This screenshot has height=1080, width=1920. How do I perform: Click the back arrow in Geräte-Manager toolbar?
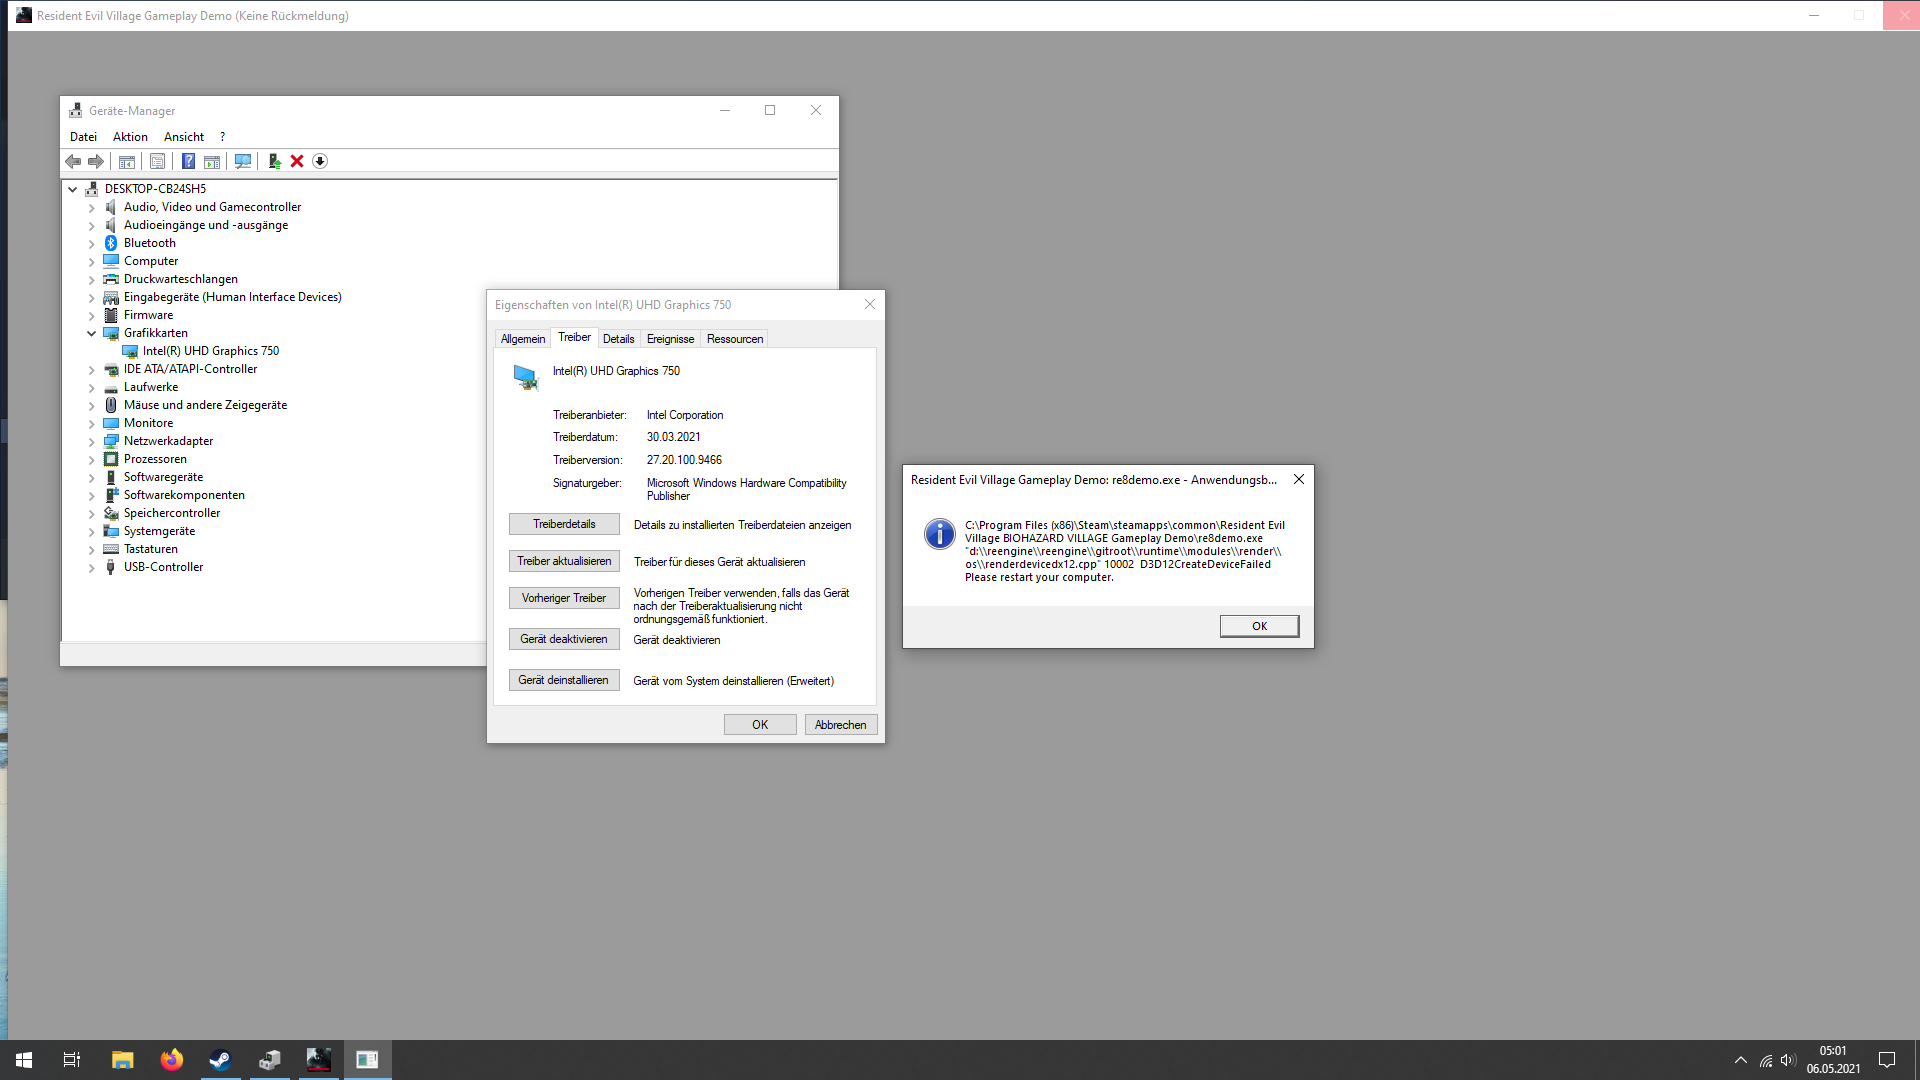click(x=73, y=161)
